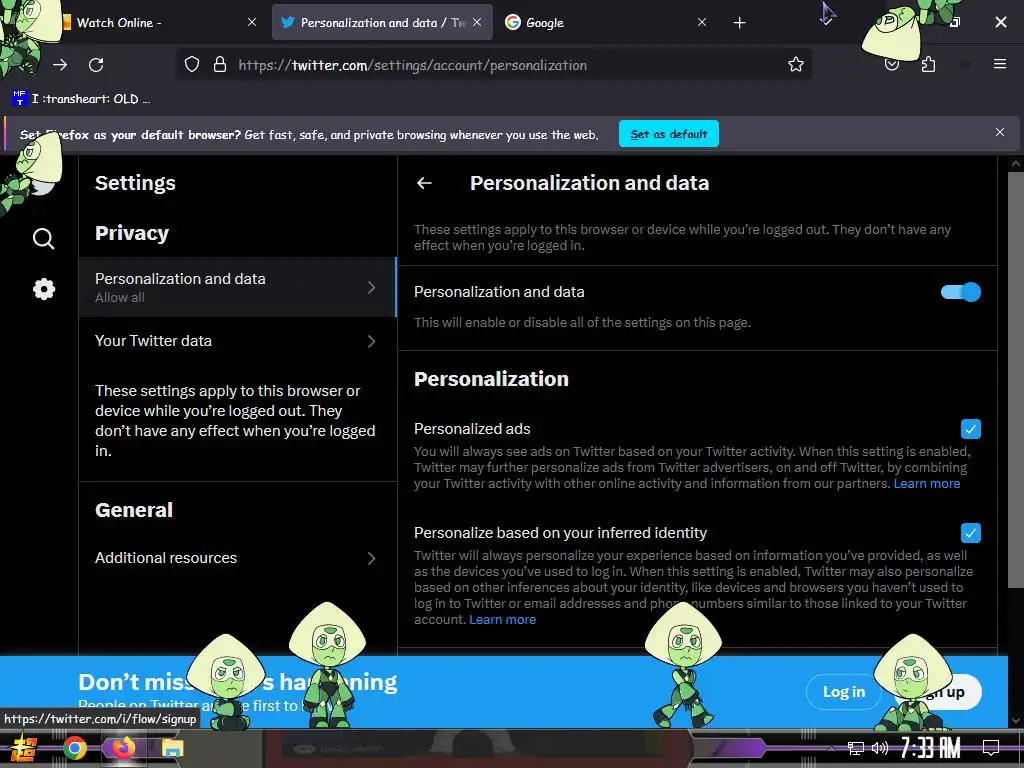
Task: Select the Personalization and data browser tab
Action: coord(382,22)
